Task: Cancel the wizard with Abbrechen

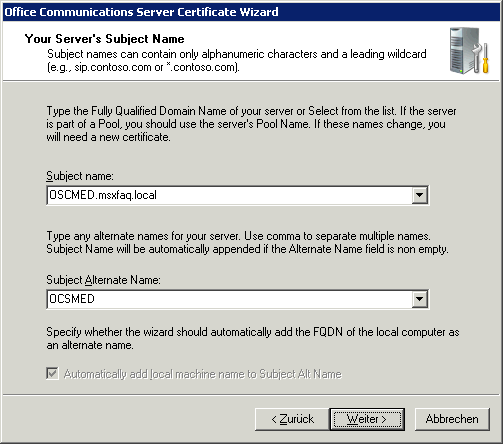Action: pos(452,419)
